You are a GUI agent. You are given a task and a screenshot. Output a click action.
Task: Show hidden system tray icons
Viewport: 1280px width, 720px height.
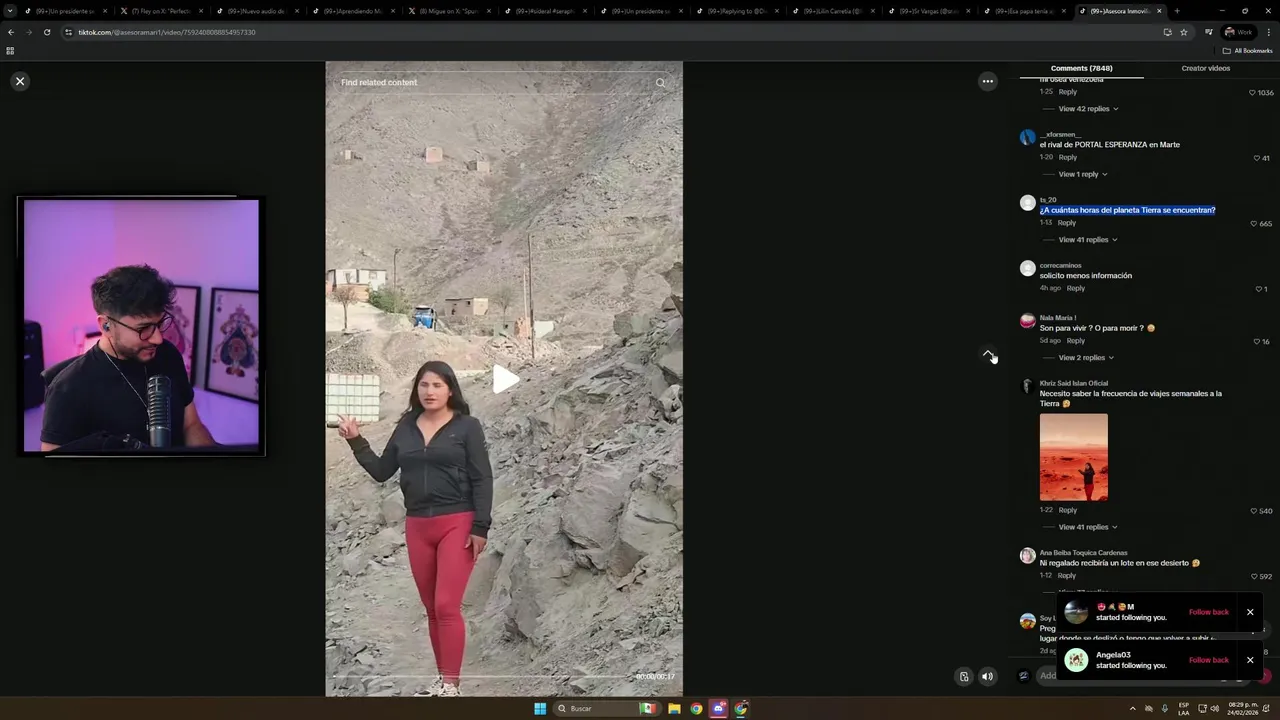(x=1133, y=708)
